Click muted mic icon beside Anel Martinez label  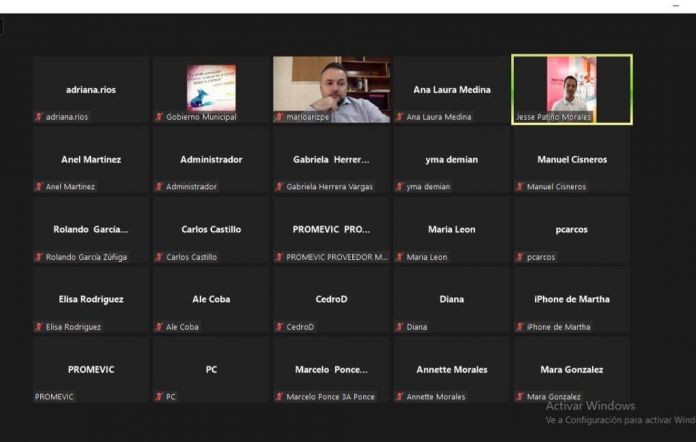[39, 187]
